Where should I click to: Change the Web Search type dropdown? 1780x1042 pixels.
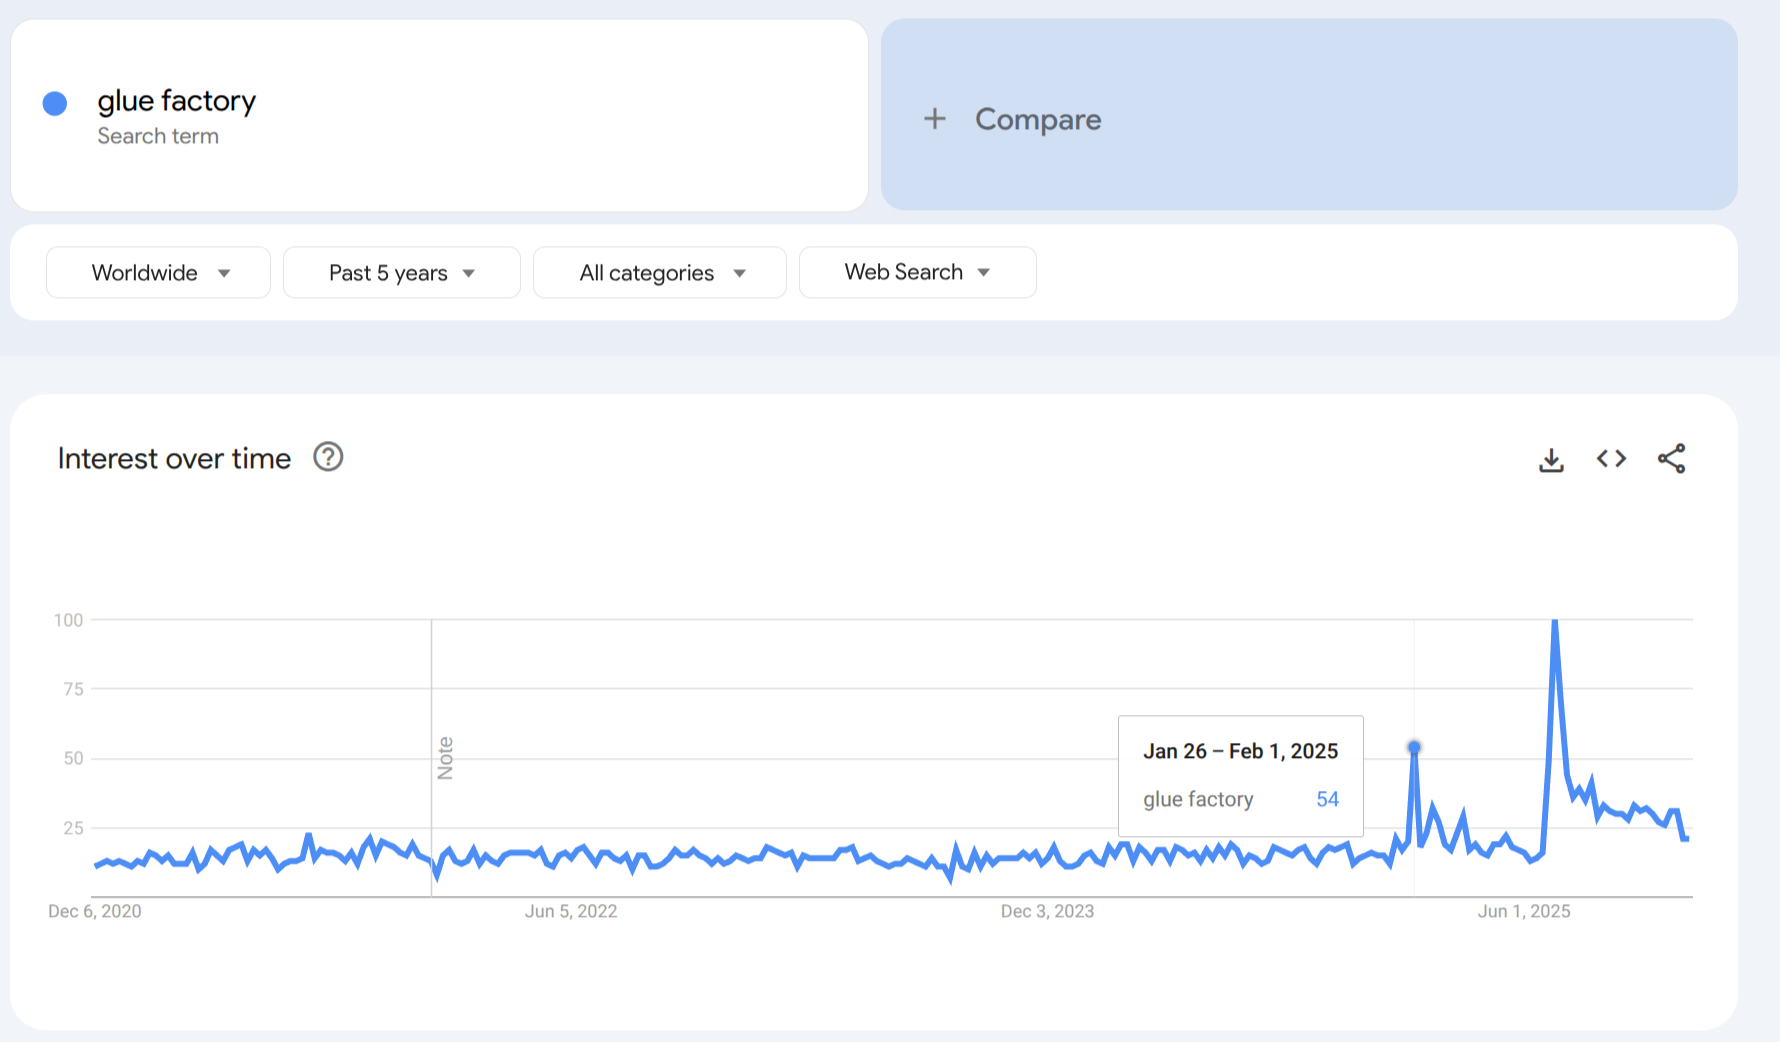click(917, 272)
